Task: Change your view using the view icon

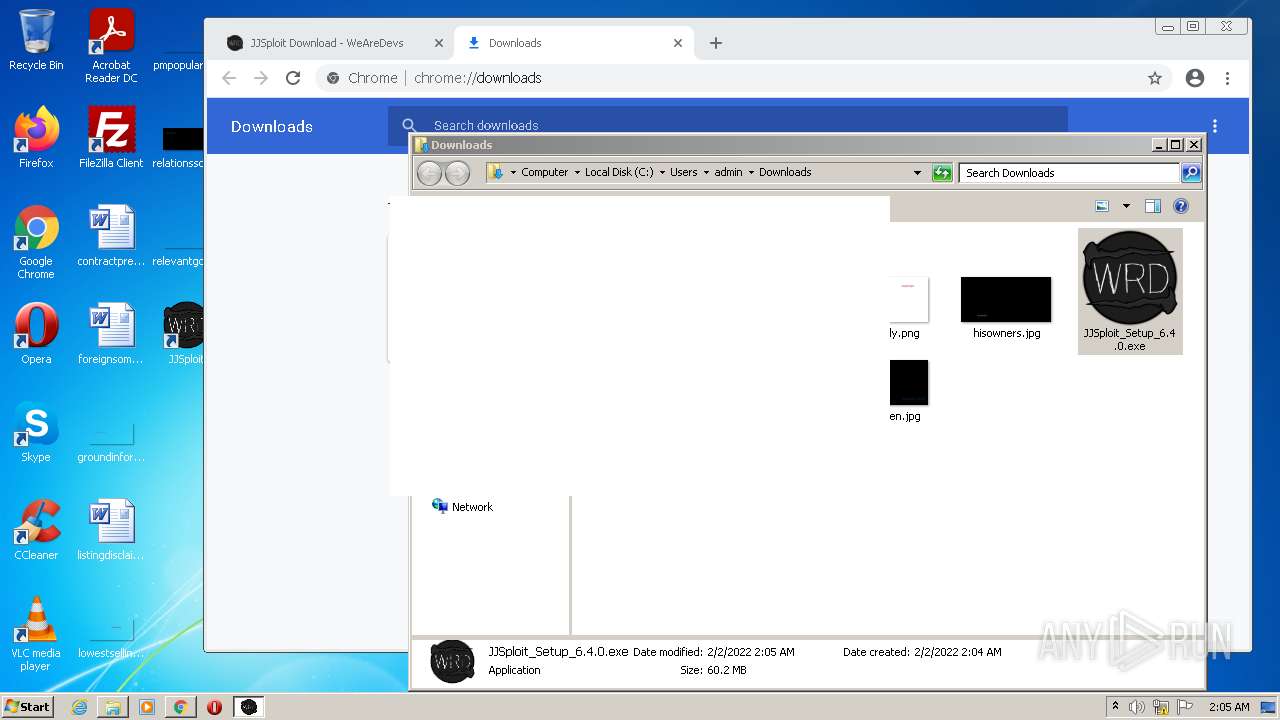Action: [1102, 206]
